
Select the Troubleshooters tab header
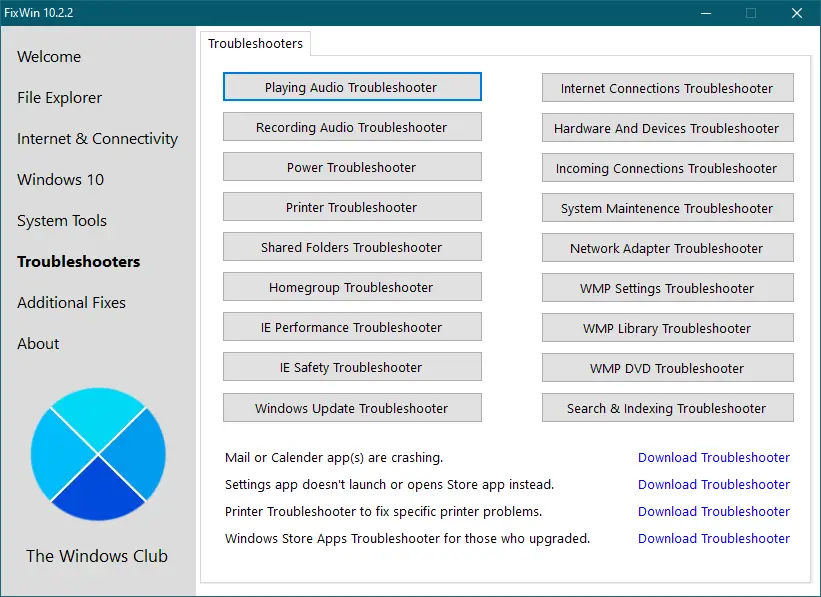(255, 43)
